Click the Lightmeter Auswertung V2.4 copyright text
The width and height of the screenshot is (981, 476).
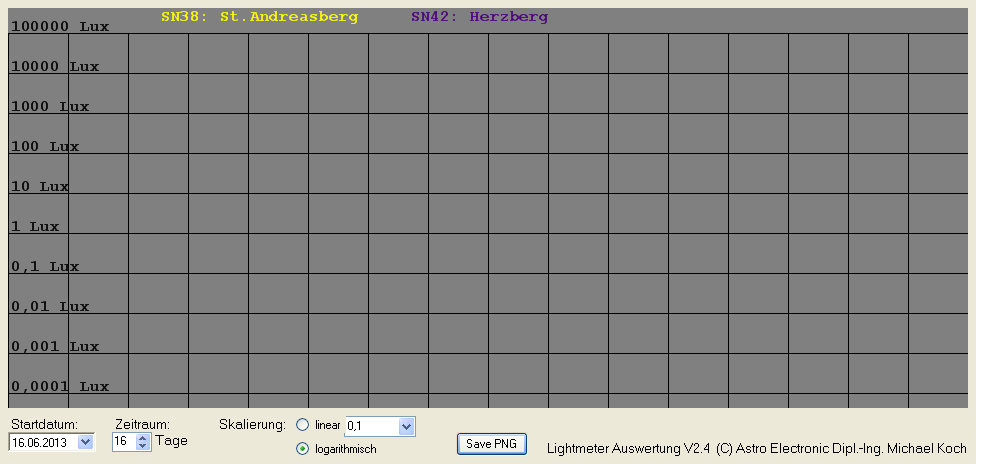pyautogui.click(x=756, y=448)
